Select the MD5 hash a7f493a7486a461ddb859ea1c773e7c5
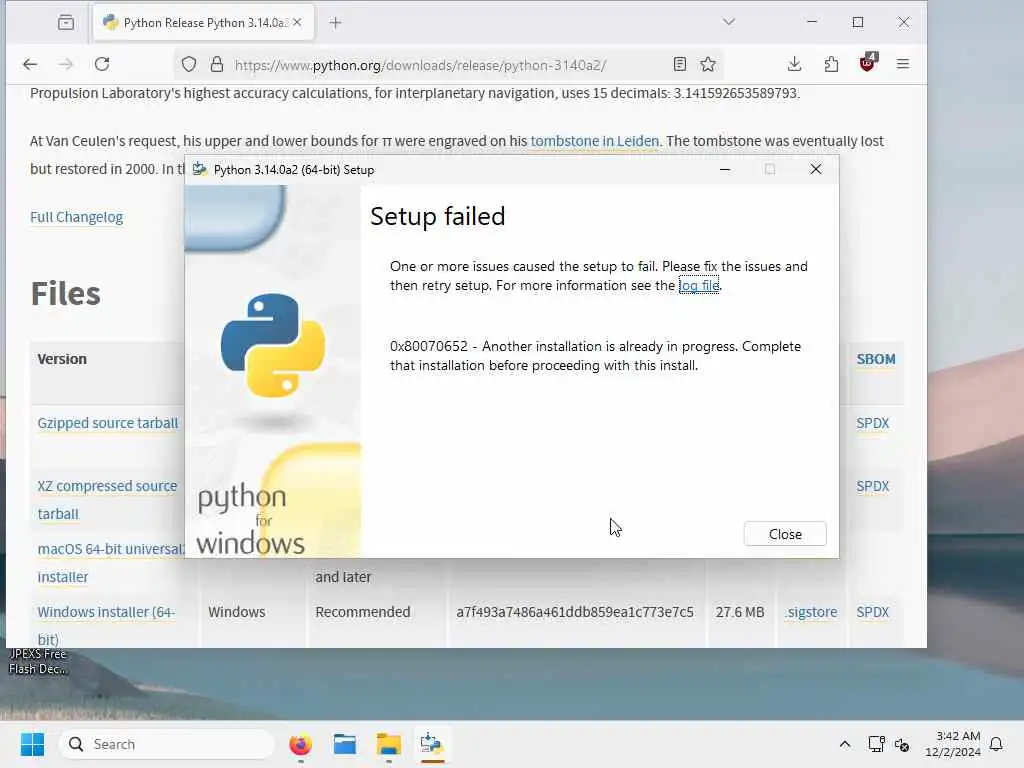Viewport: 1024px width, 768px height. point(575,612)
